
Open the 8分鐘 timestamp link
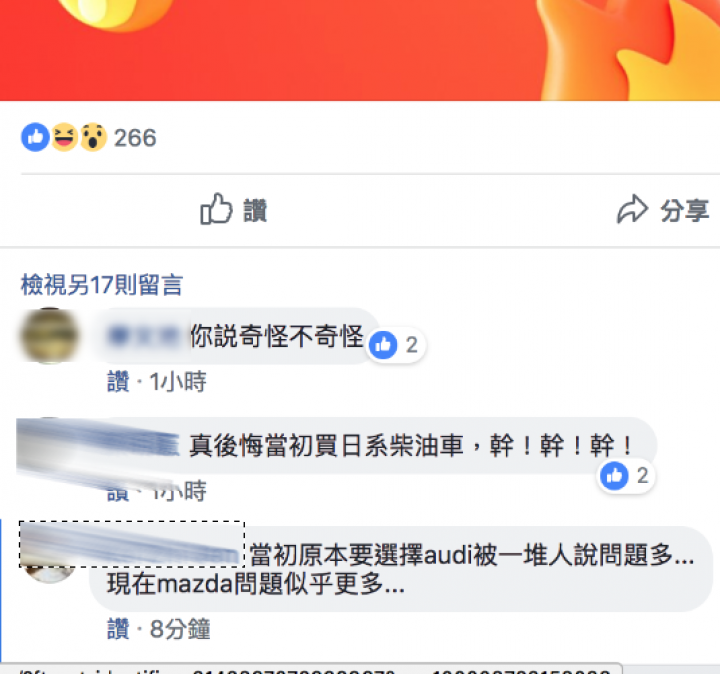coord(180,629)
